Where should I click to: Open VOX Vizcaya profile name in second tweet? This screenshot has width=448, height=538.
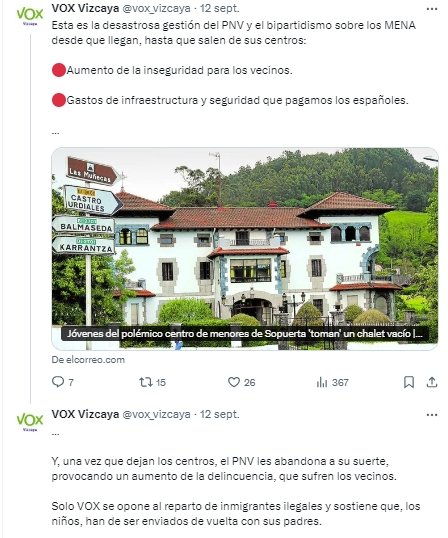pos(85,414)
